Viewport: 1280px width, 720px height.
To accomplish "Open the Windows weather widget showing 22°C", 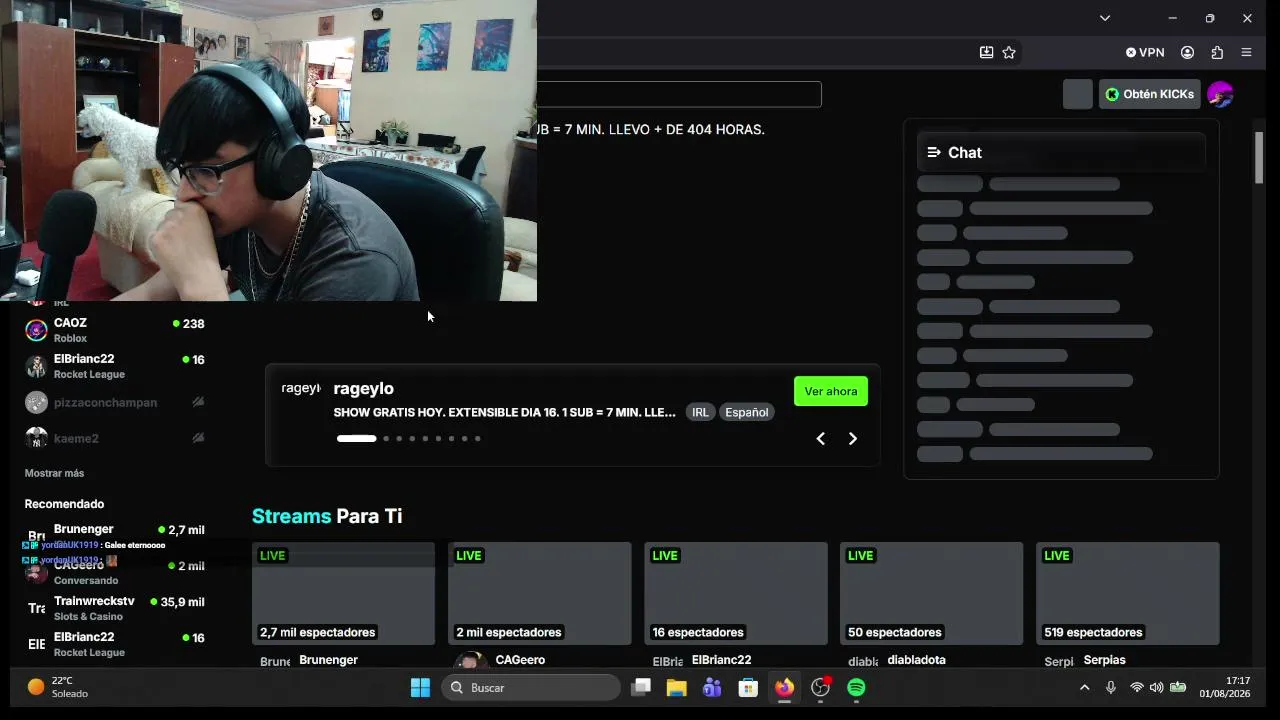I will 58,687.
